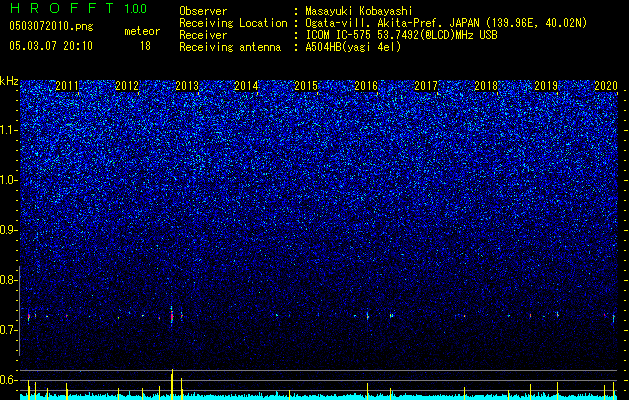Click the Receiving Location label

[x=233, y=23]
